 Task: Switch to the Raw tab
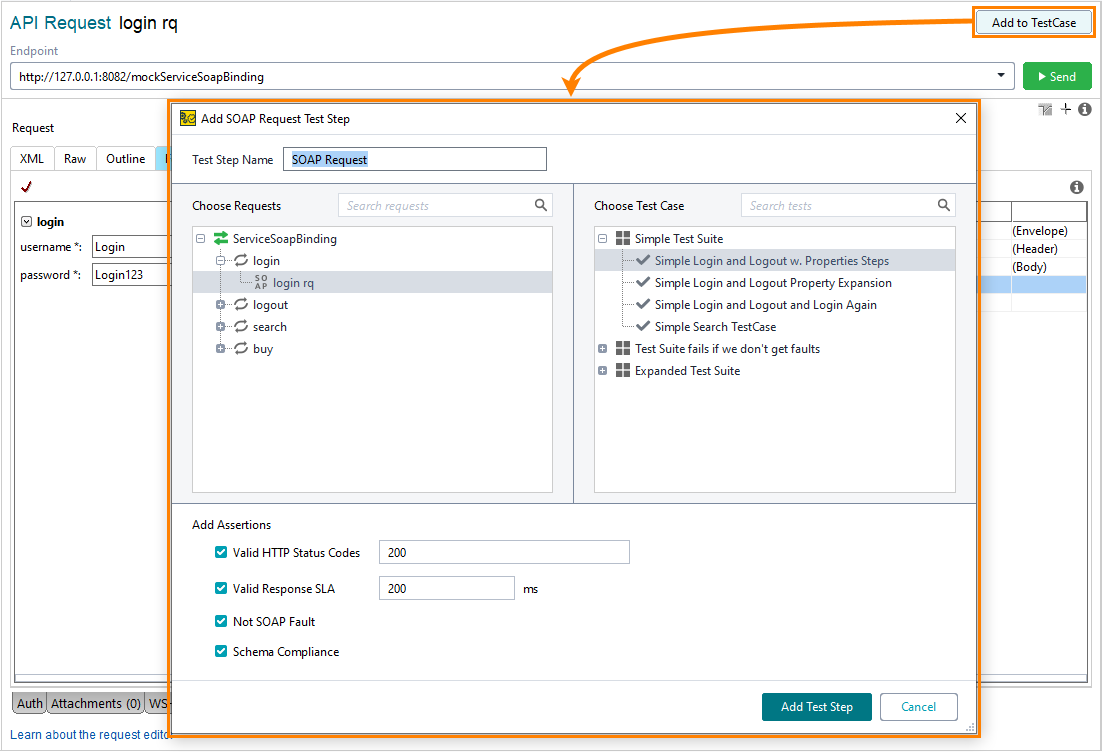[74, 158]
